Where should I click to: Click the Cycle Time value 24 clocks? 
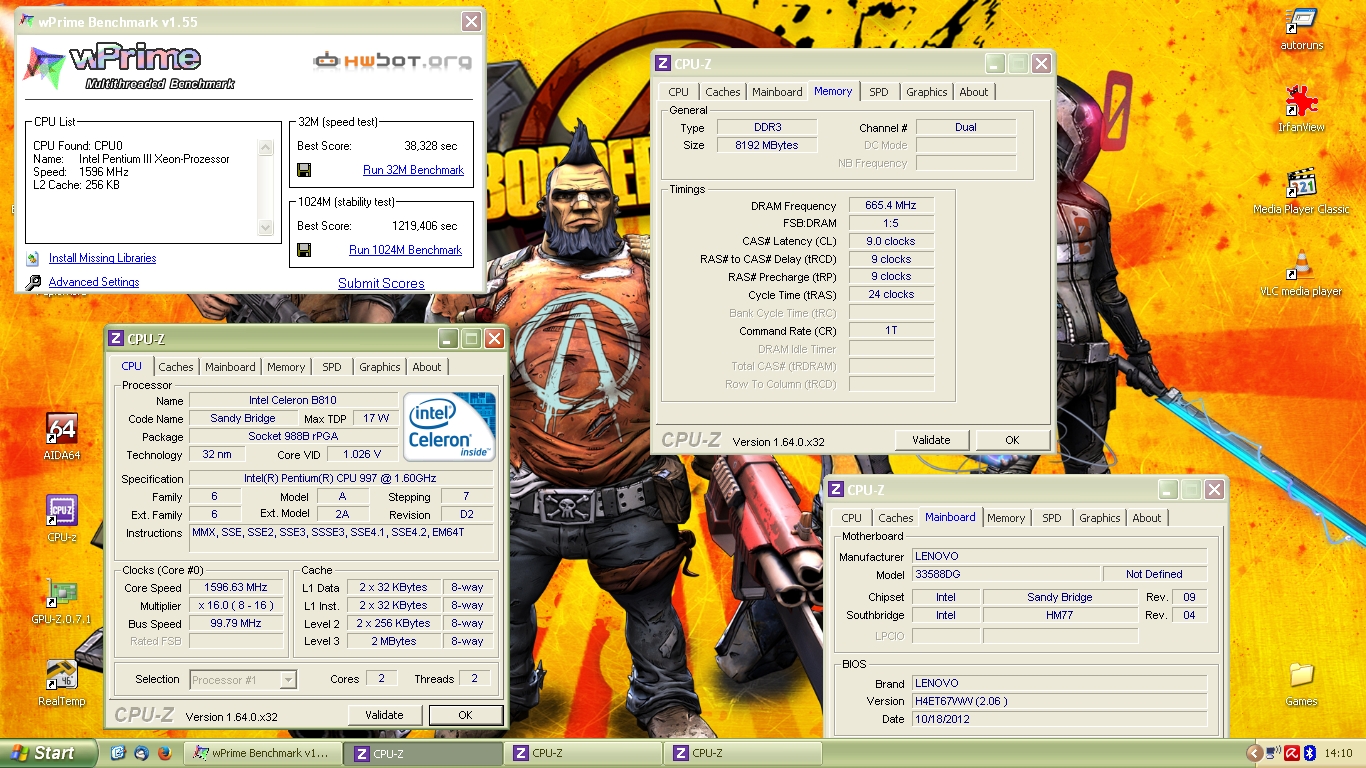click(x=891, y=294)
